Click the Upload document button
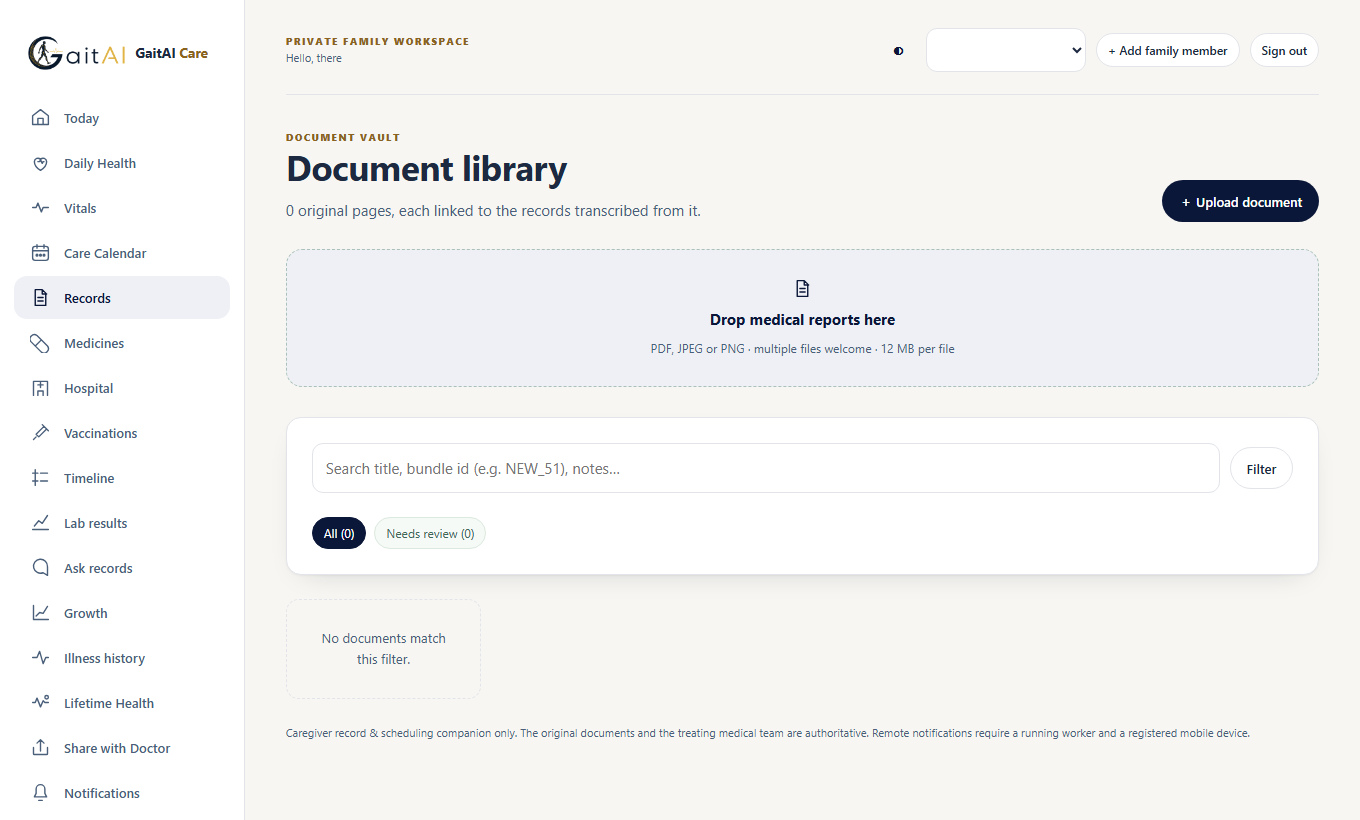Screen dimensions: 1360x820 (x=1240, y=201)
